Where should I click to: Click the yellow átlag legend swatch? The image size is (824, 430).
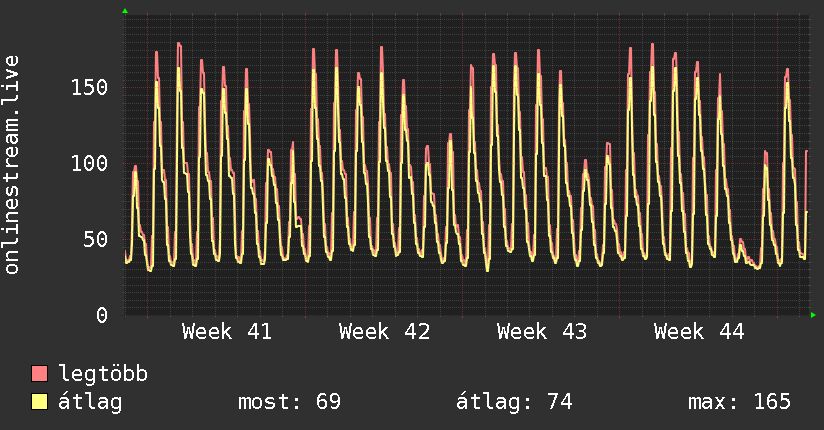39,402
